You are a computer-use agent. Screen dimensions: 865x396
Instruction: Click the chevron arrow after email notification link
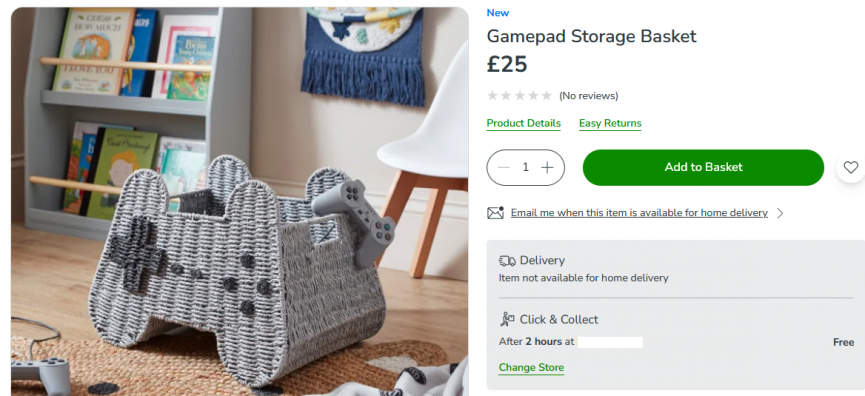point(780,213)
